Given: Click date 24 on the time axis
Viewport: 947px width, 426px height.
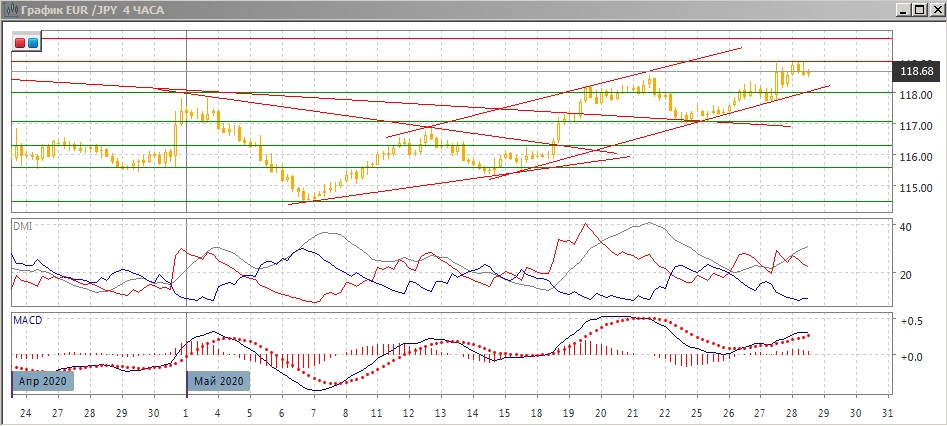Looking at the screenshot, I should coord(25,413).
